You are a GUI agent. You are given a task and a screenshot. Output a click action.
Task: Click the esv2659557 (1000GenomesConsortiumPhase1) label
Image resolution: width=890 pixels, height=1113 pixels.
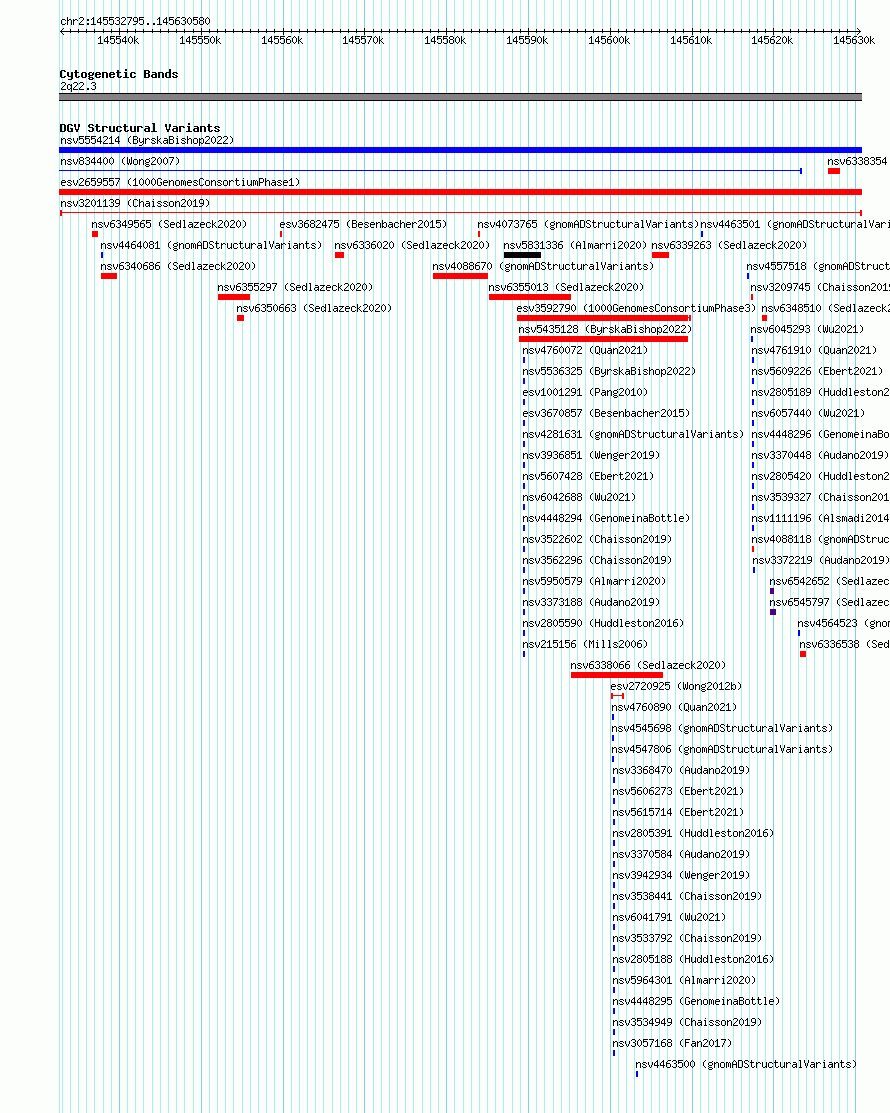click(180, 182)
